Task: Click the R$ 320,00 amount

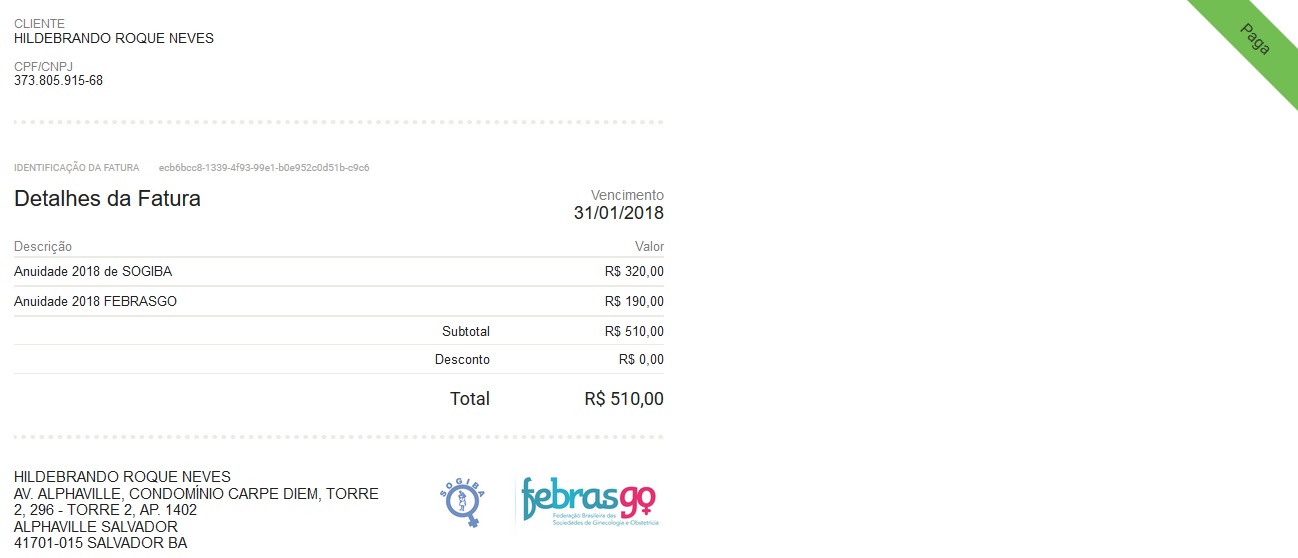Action: (x=634, y=272)
